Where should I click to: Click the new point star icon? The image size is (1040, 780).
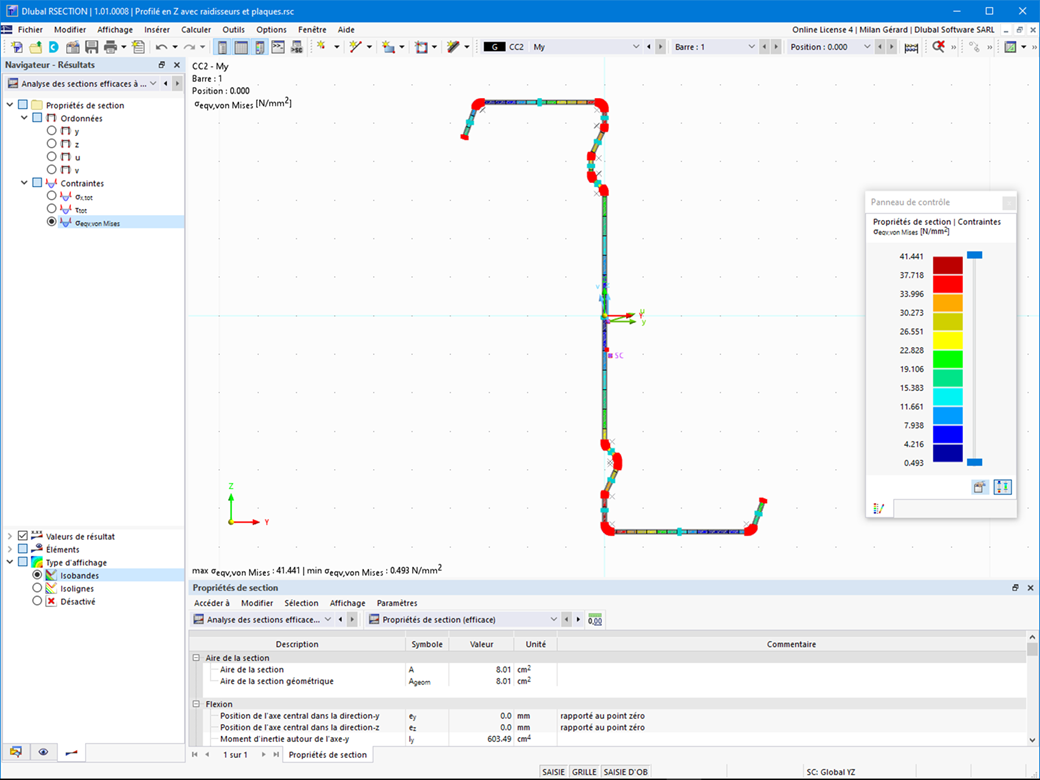point(322,46)
